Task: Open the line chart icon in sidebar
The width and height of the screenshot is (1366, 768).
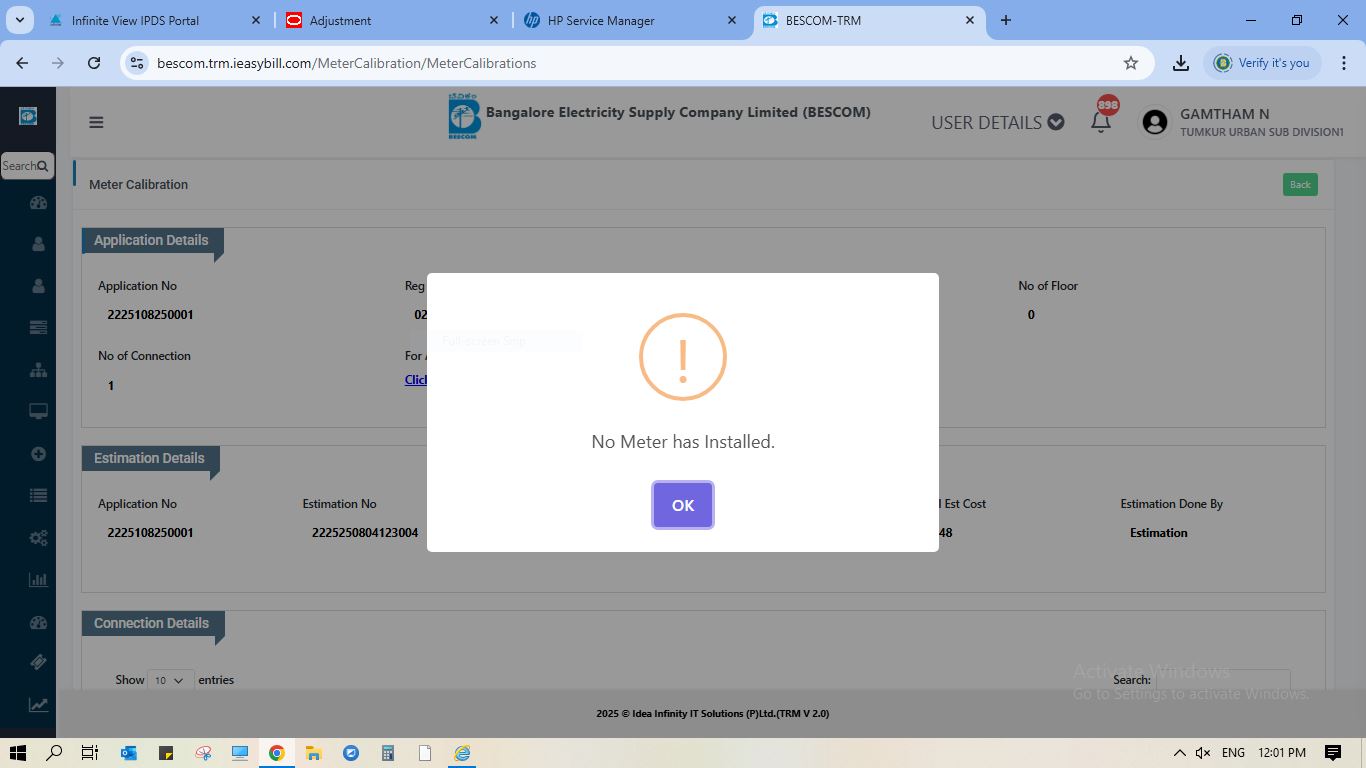Action: (38, 705)
